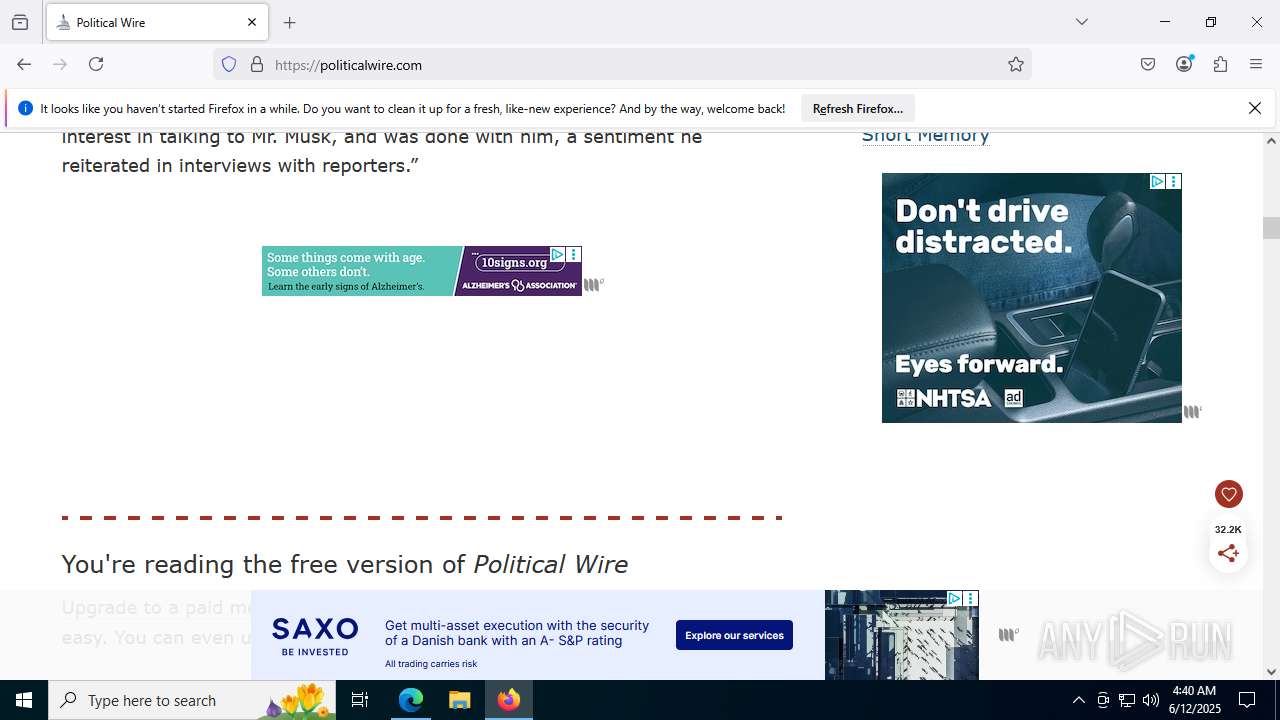Open the Firefox account menu
1280x720 pixels.
click(1184, 64)
